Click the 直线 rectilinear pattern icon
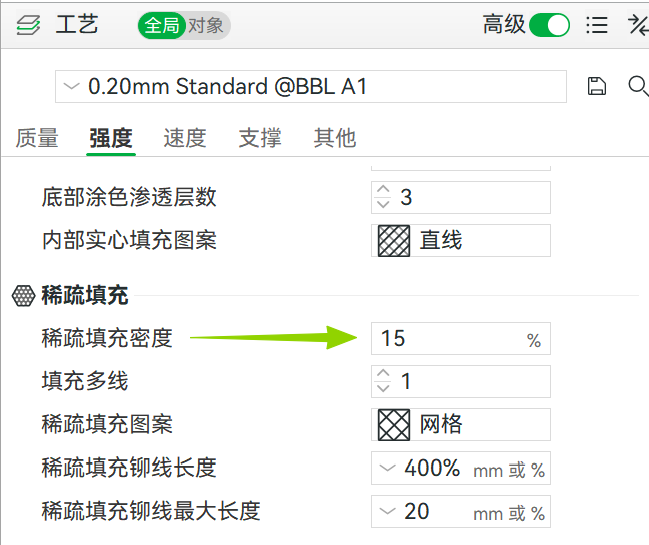This screenshot has width=649, height=545. pyautogui.click(x=393, y=240)
